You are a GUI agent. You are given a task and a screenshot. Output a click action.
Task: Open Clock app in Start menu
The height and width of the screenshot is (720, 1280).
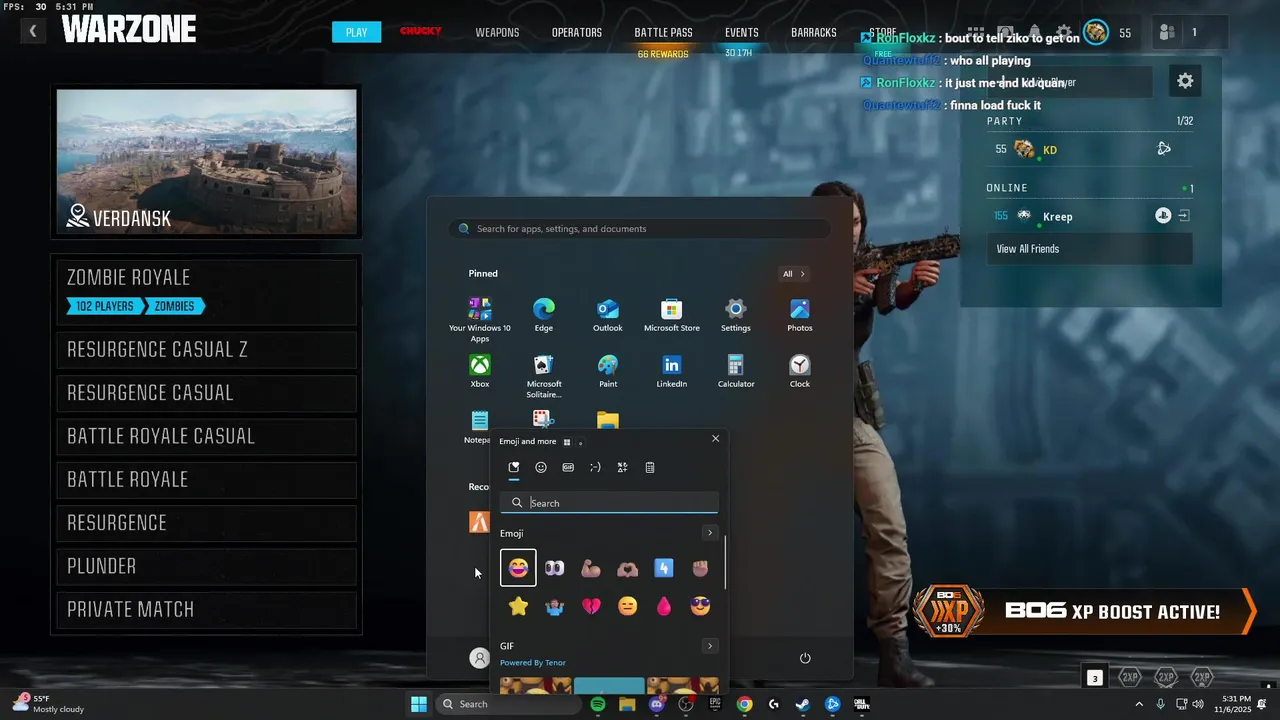coord(800,371)
